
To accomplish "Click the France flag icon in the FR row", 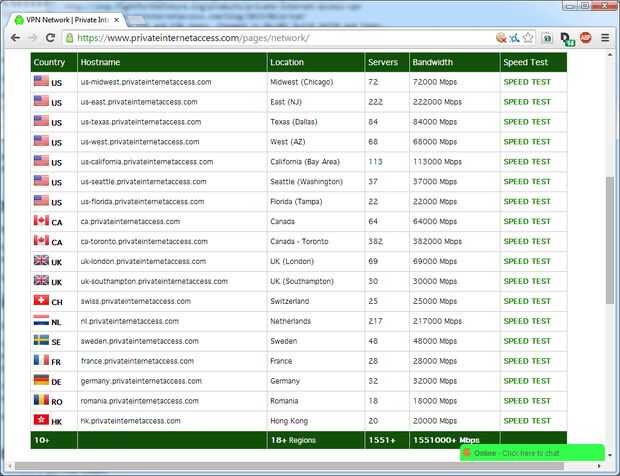I will (x=41, y=360).
